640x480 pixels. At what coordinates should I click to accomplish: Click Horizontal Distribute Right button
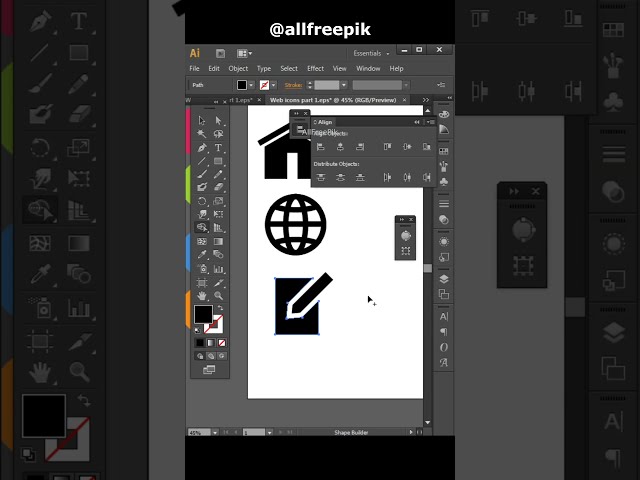tap(427, 177)
